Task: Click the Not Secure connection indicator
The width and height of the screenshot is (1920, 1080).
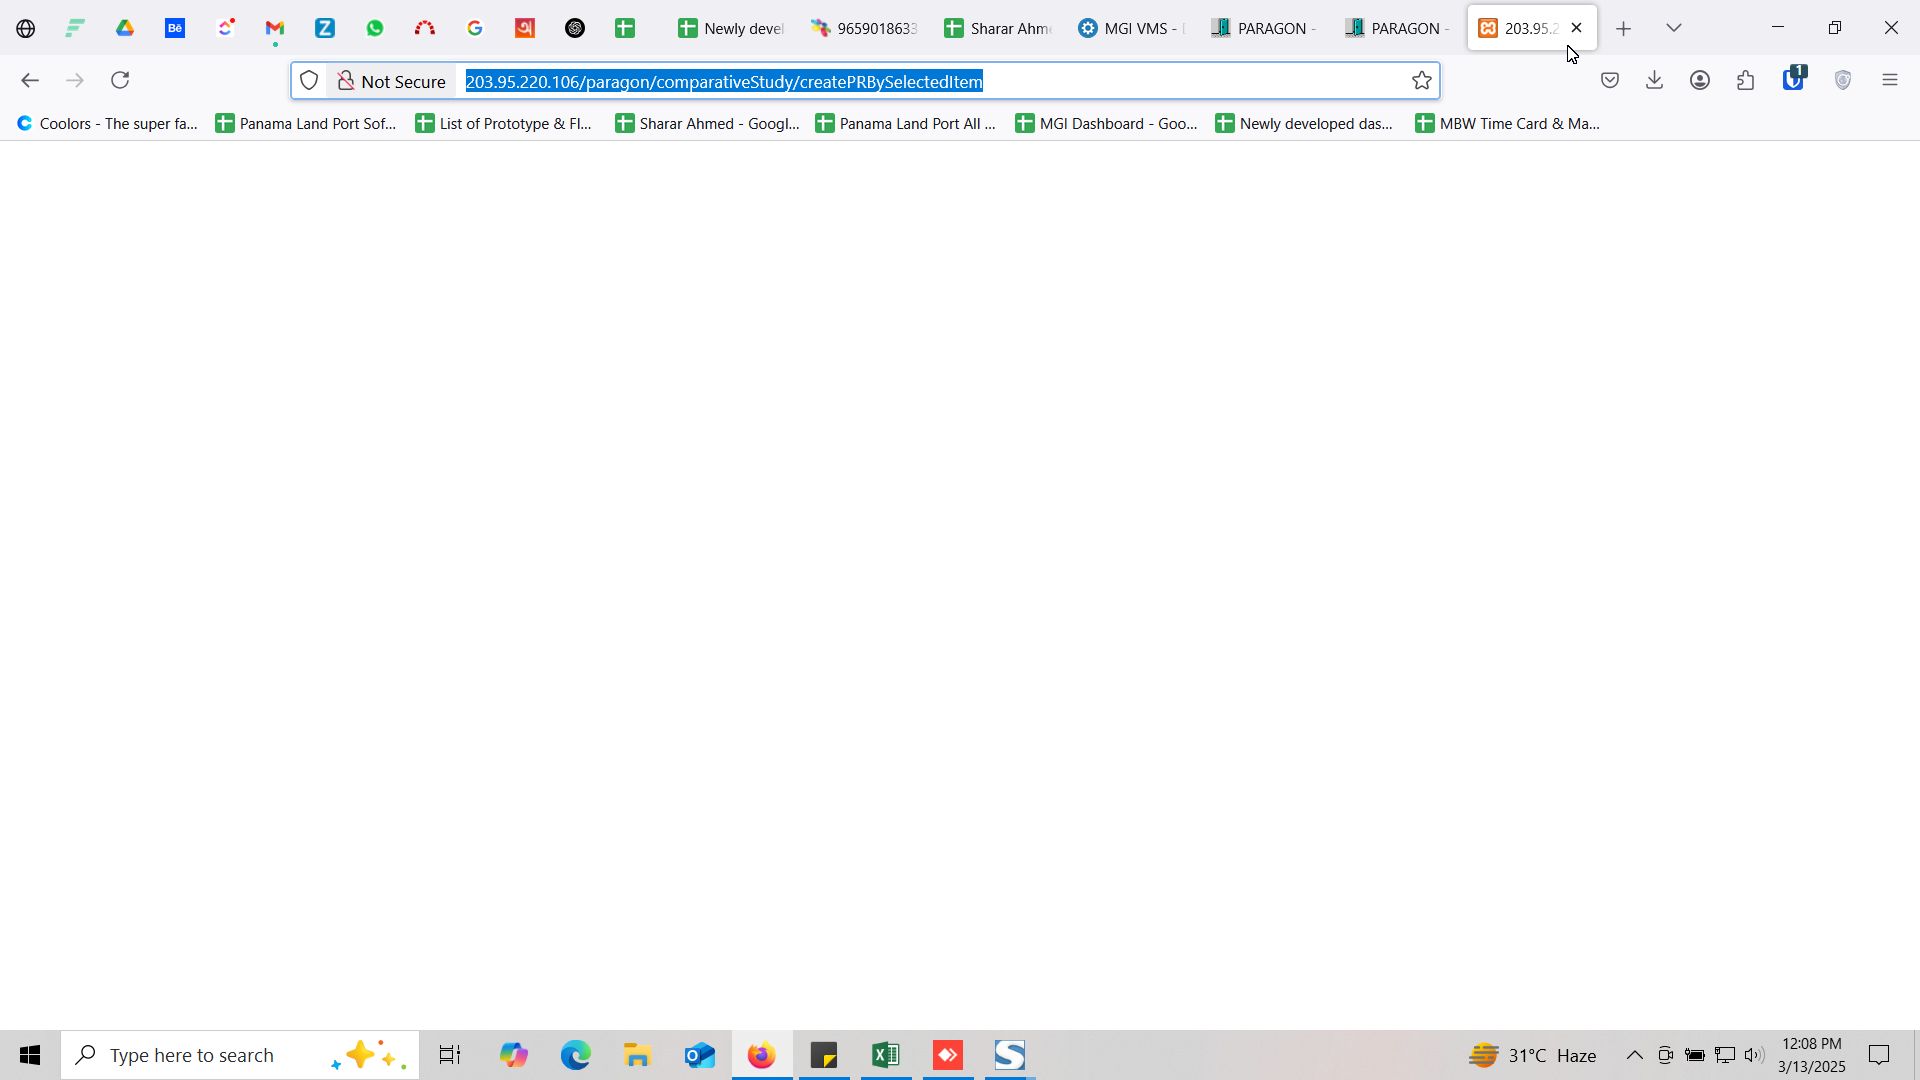Action: point(392,81)
